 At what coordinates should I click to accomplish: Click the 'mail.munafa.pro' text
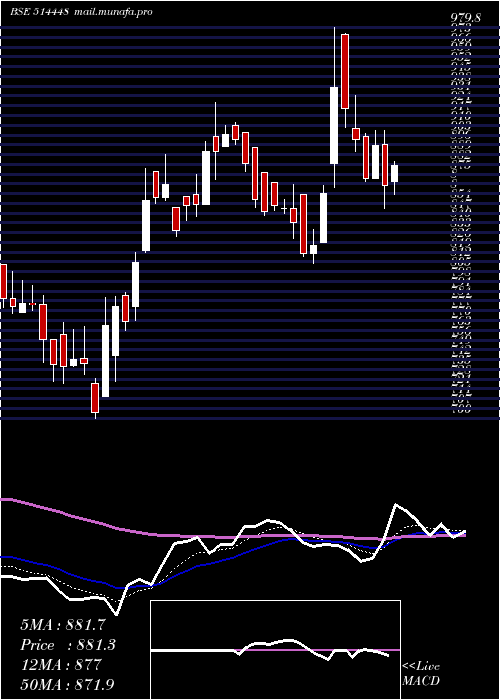[x=112, y=12]
